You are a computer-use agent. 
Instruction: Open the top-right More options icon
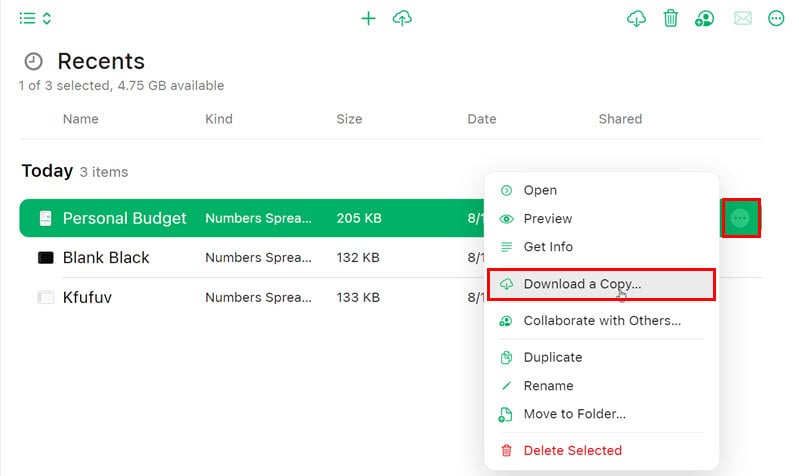(x=777, y=18)
